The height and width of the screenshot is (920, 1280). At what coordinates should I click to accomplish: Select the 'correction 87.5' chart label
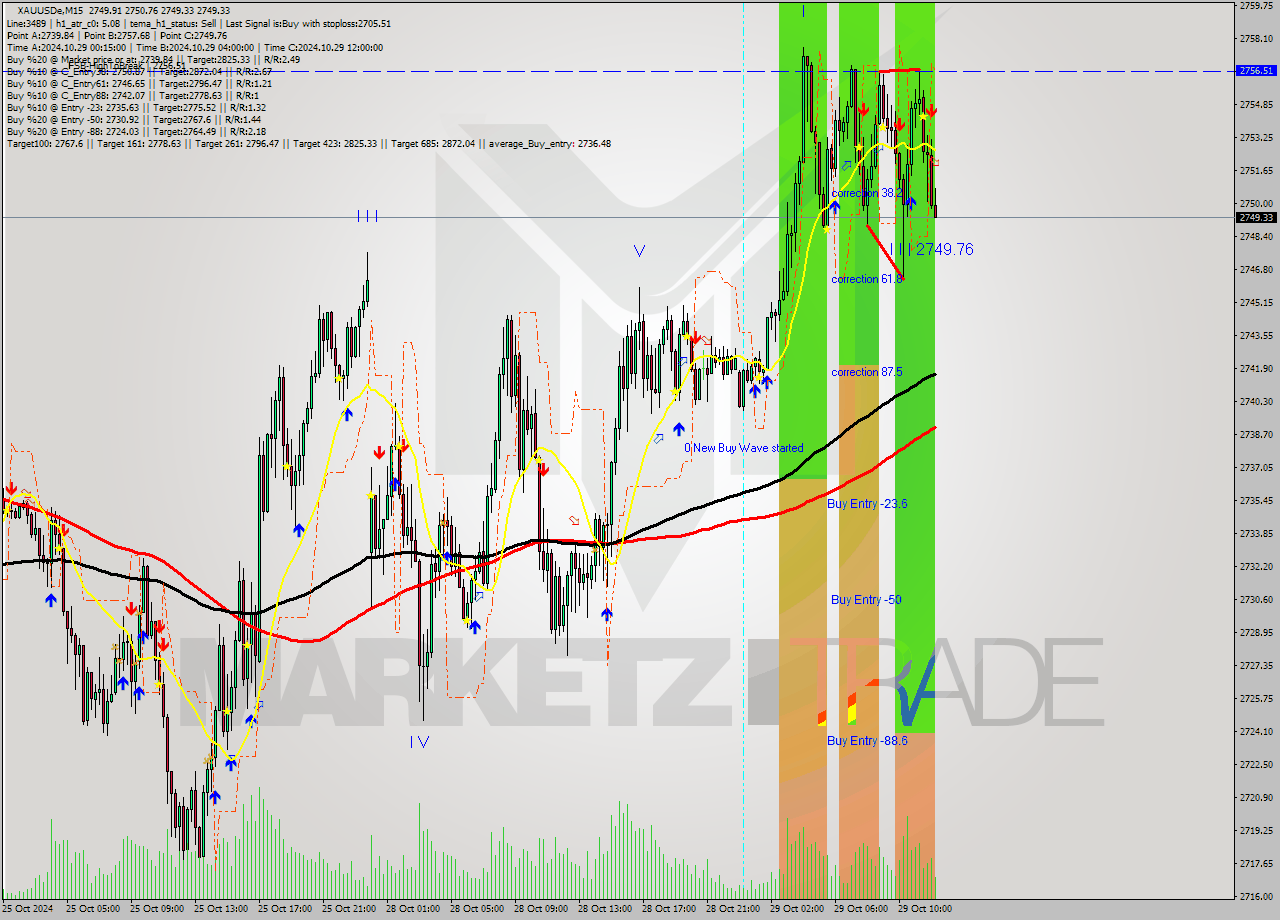point(867,372)
